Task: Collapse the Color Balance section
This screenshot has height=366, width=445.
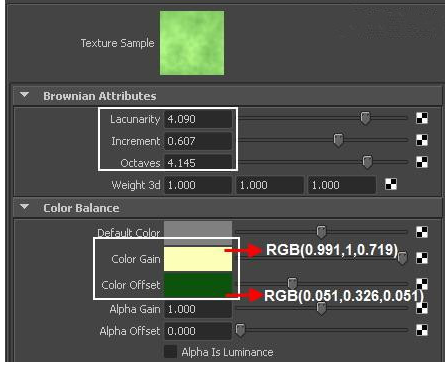Action: pyautogui.click(x=24, y=207)
